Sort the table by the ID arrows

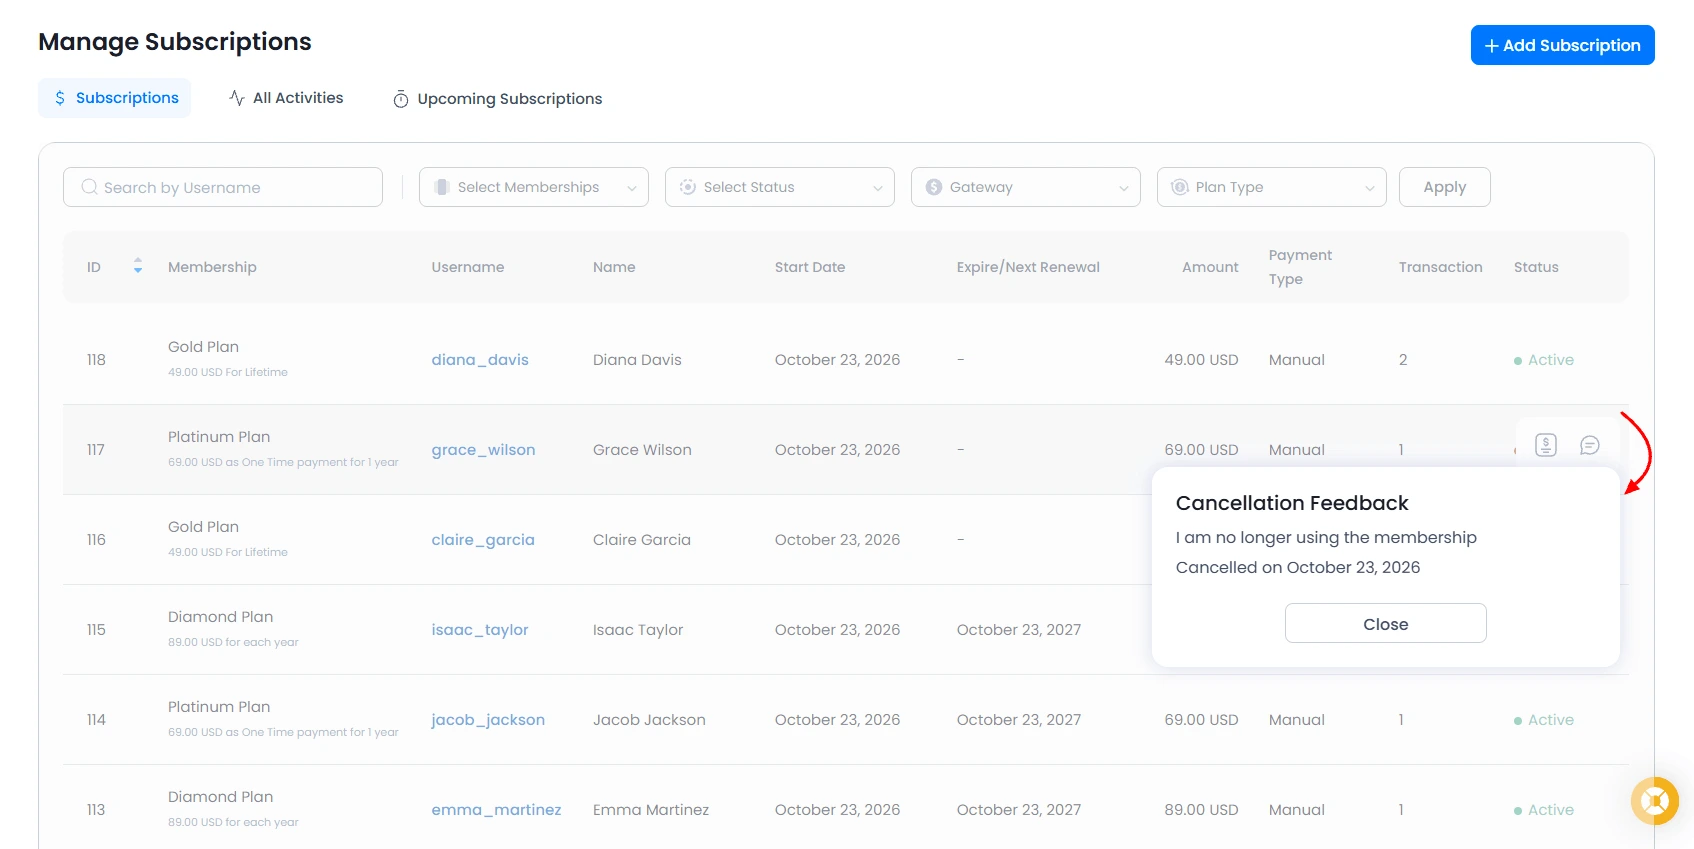click(x=138, y=266)
